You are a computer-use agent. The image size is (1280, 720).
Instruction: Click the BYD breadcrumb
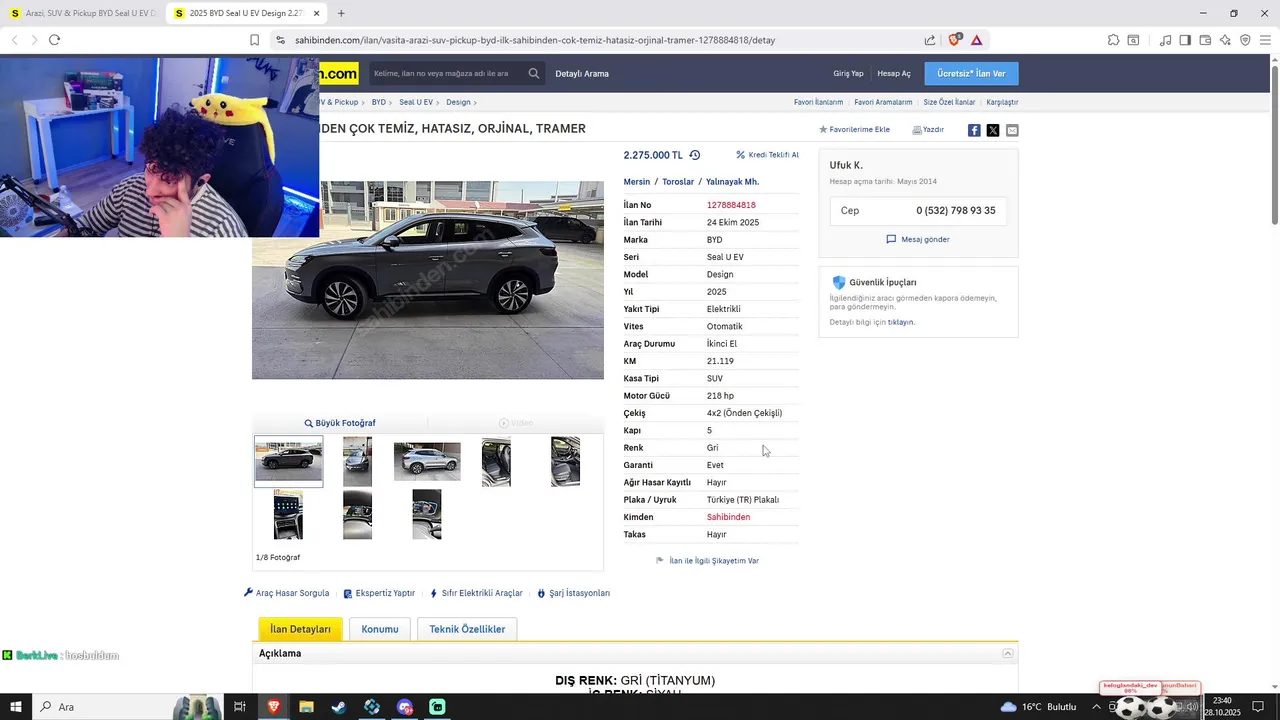[x=379, y=102]
